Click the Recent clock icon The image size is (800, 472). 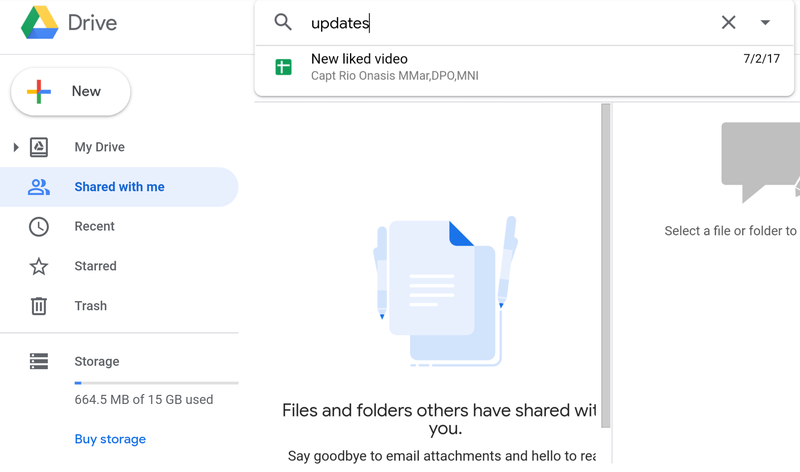pos(39,227)
